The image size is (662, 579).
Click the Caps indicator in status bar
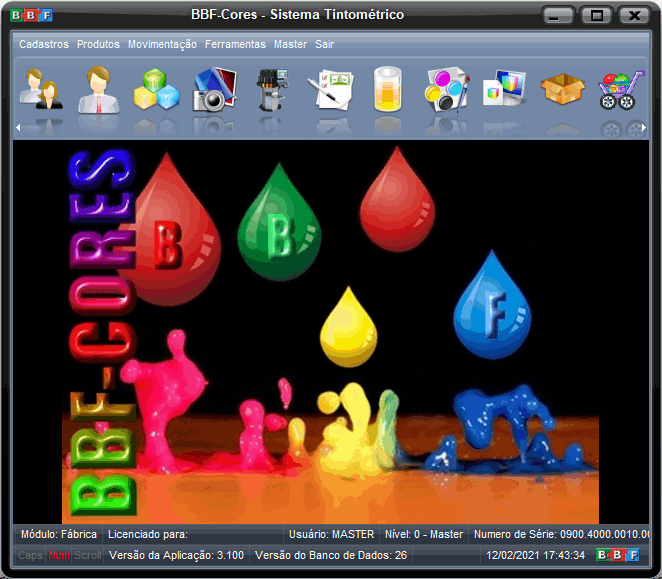(x=30, y=555)
